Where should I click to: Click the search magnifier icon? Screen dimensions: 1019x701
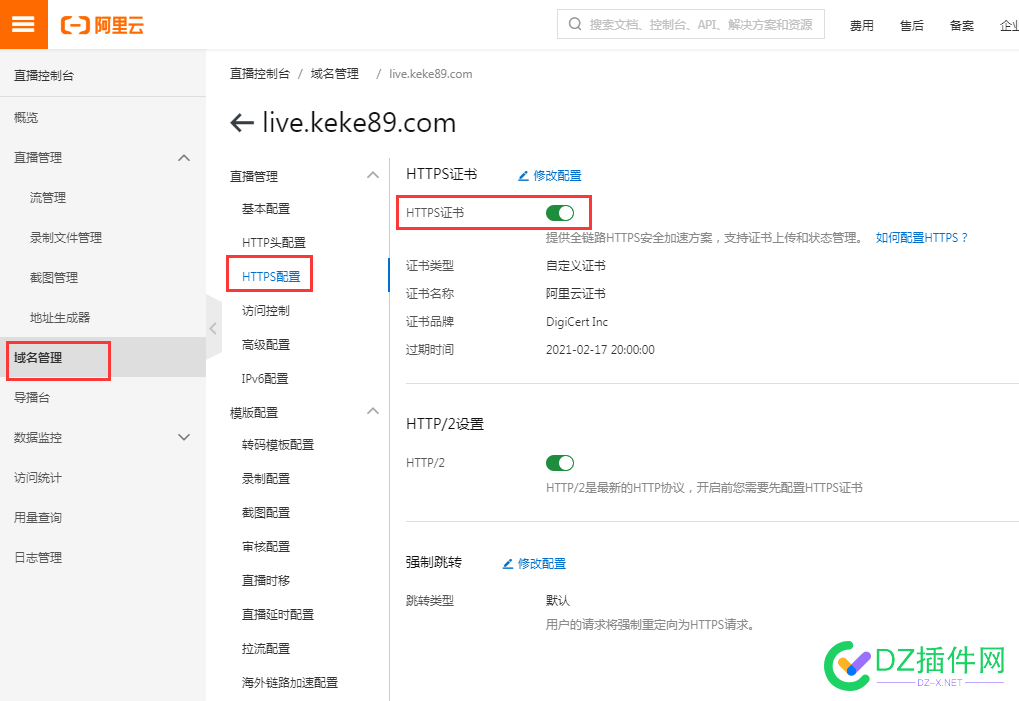pyautogui.click(x=574, y=25)
